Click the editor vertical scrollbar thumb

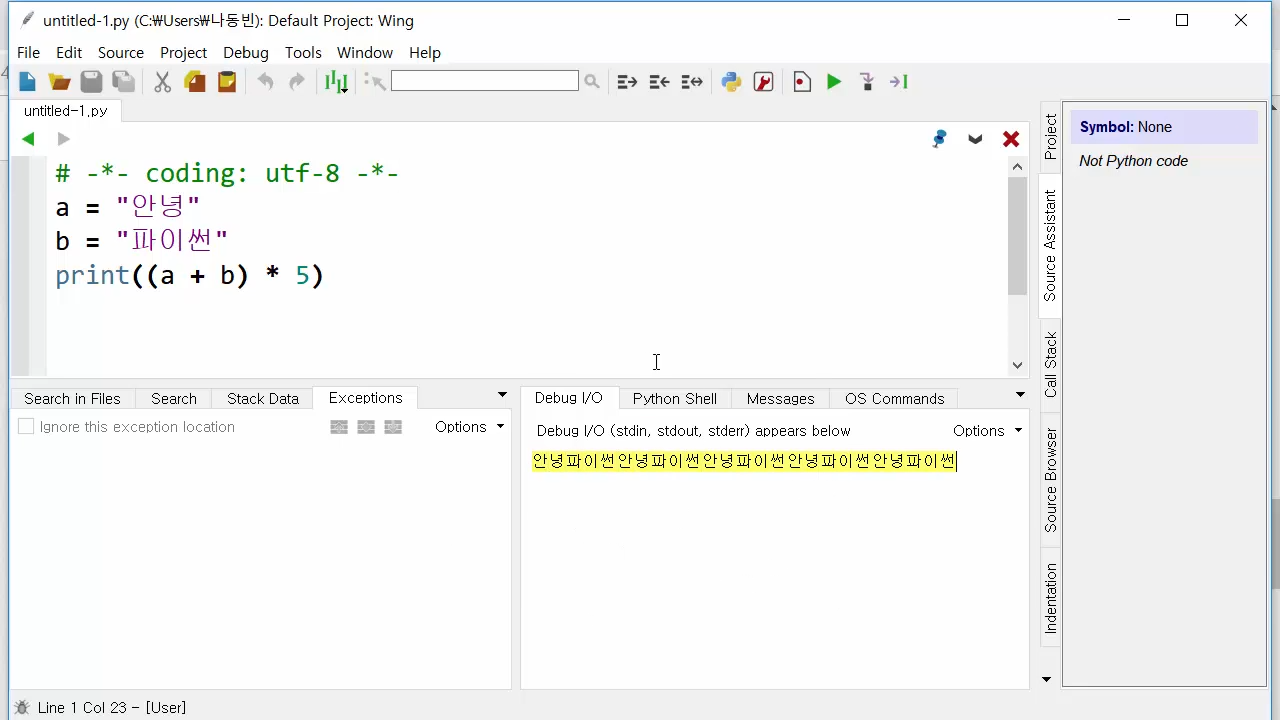point(1017,235)
